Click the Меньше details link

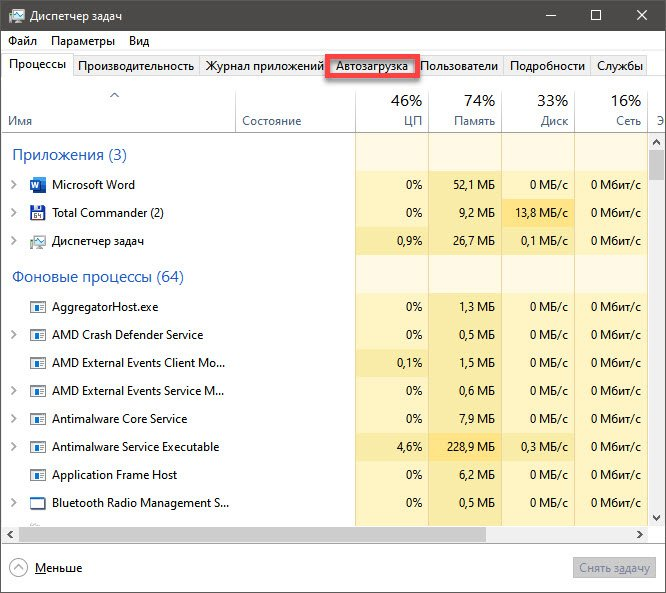coord(59,568)
